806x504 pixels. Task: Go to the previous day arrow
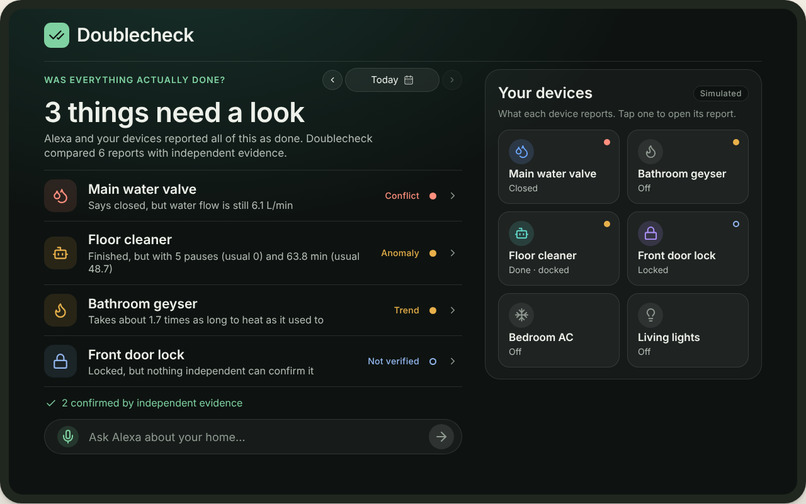tap(333, 80)
